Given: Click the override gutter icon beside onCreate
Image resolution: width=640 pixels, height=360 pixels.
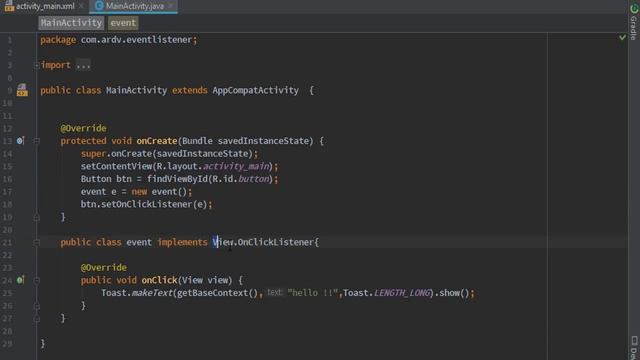Looking at the screenshot, I should tap(20, 141).
